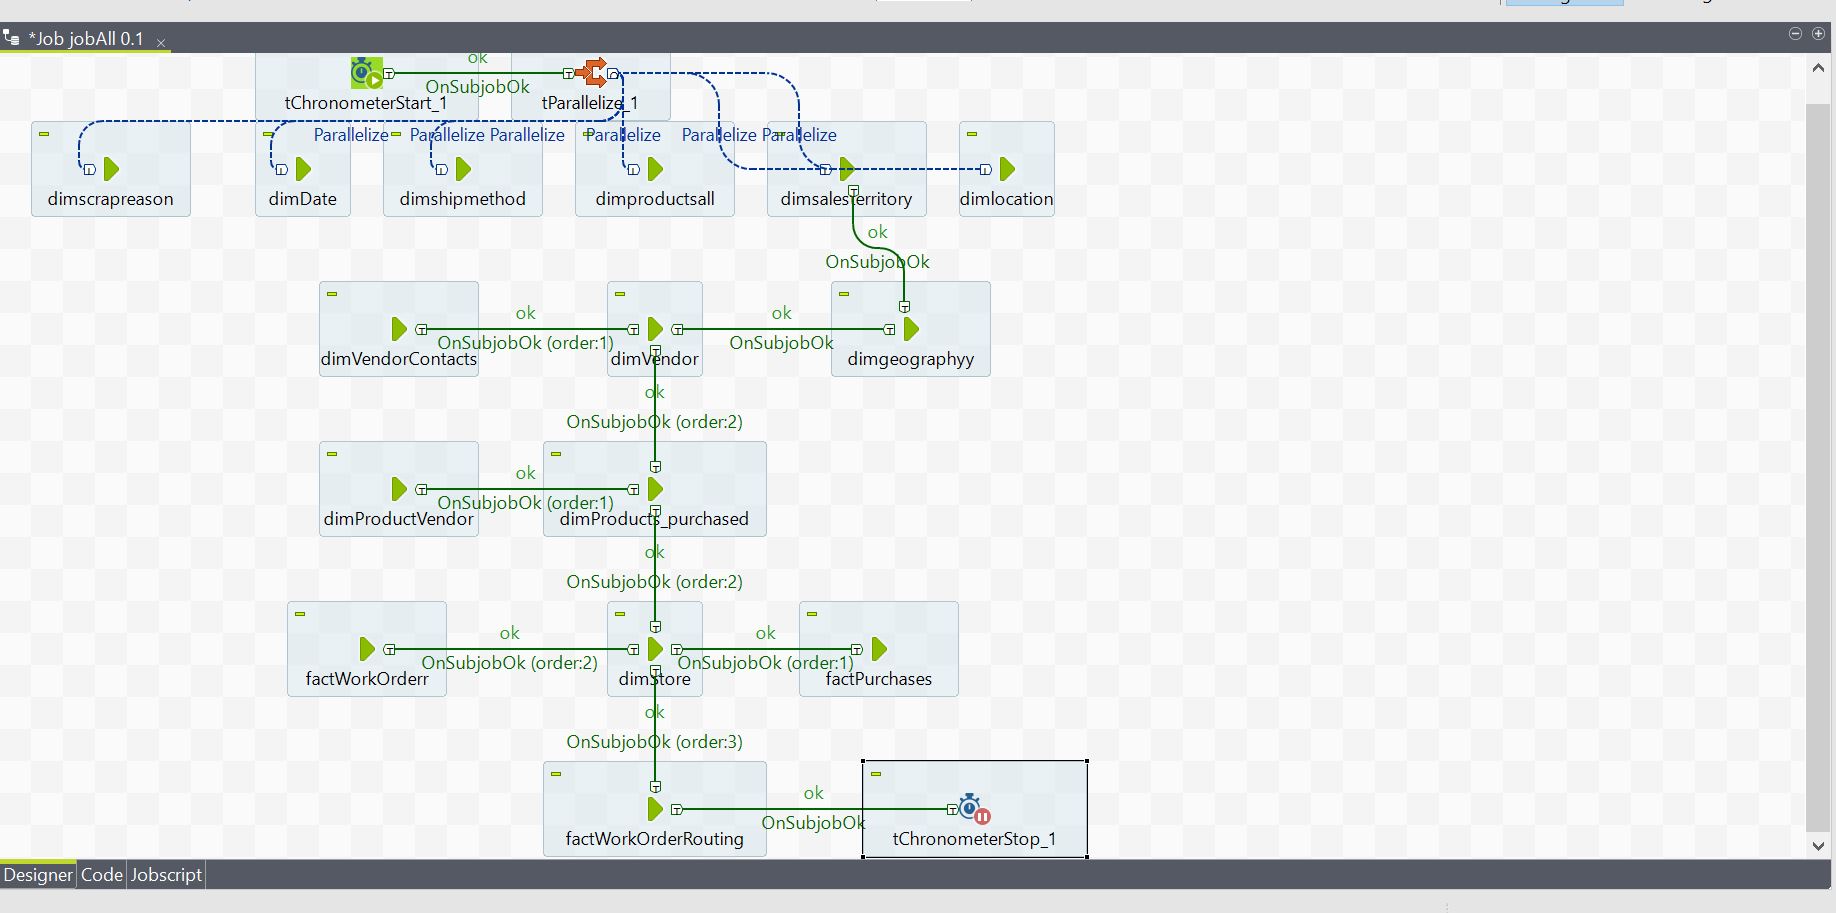Viewport: 1836px width, 913px height.
Task: Collapse the factPurchases subjob box
Action: click(812, 614)
